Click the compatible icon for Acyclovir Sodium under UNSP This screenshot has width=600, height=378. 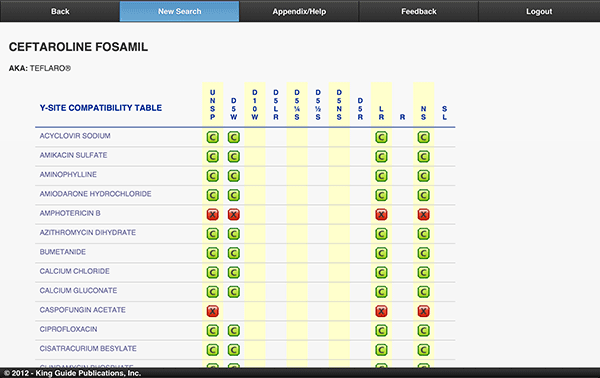point(213,137)
